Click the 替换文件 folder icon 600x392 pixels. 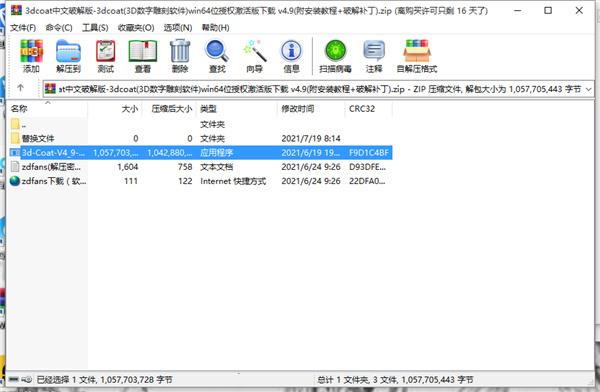click(x=15, y=138)
